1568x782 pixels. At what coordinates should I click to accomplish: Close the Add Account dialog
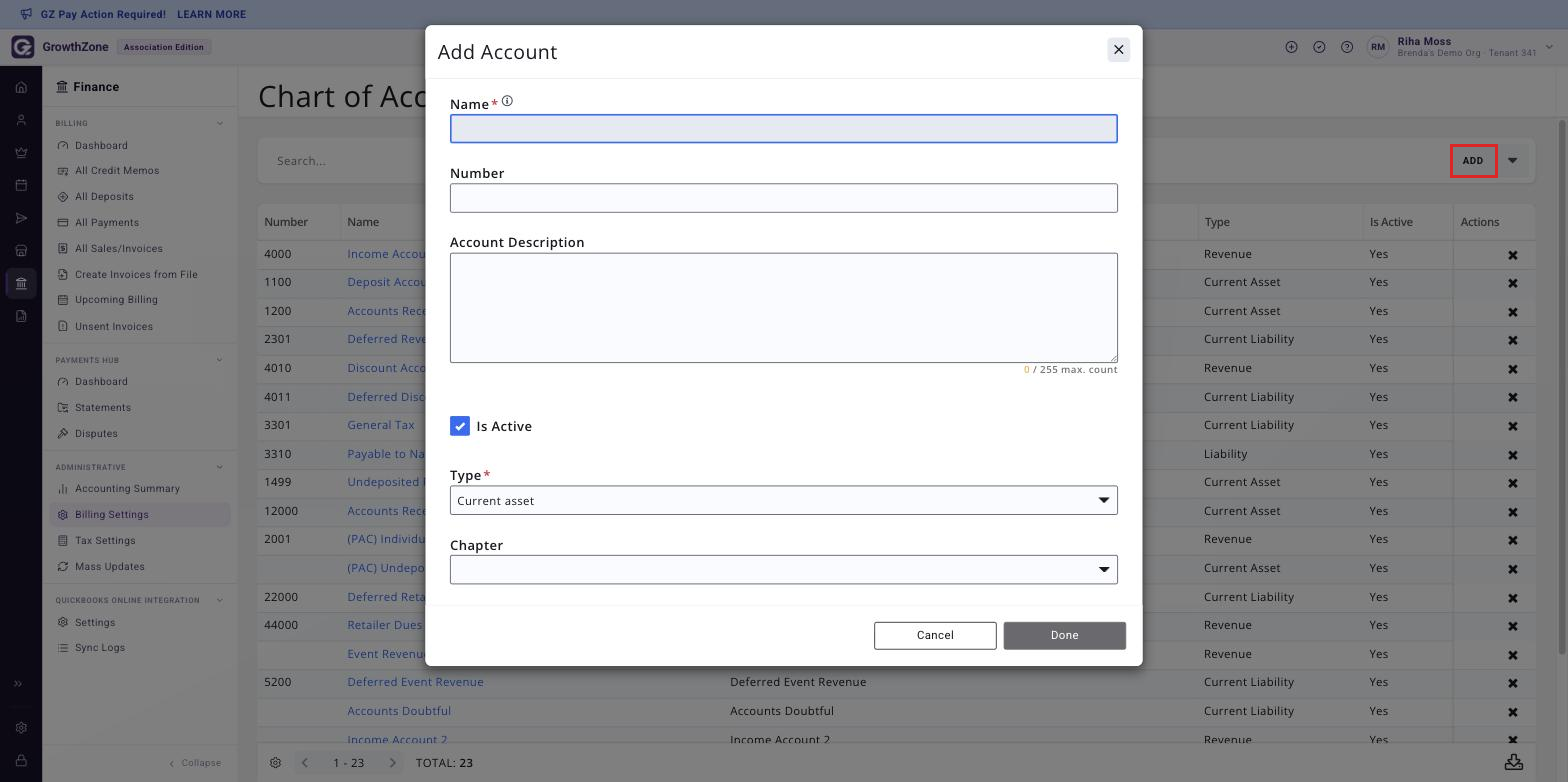tap(1118, 50)
